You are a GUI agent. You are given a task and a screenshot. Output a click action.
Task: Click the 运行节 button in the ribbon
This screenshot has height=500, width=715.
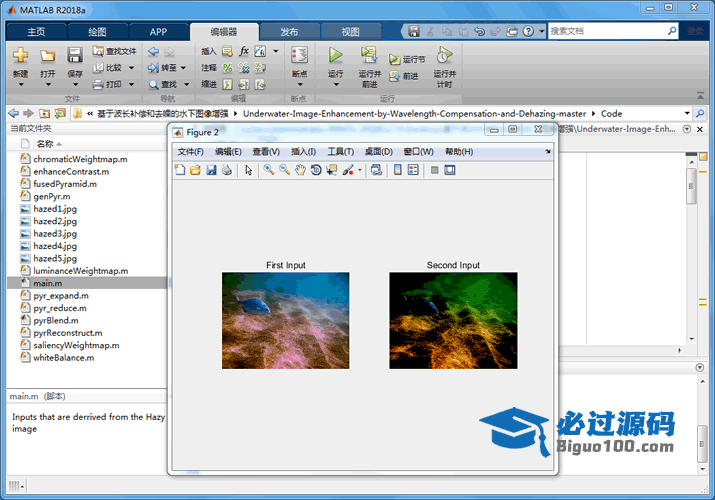(408, 60)
